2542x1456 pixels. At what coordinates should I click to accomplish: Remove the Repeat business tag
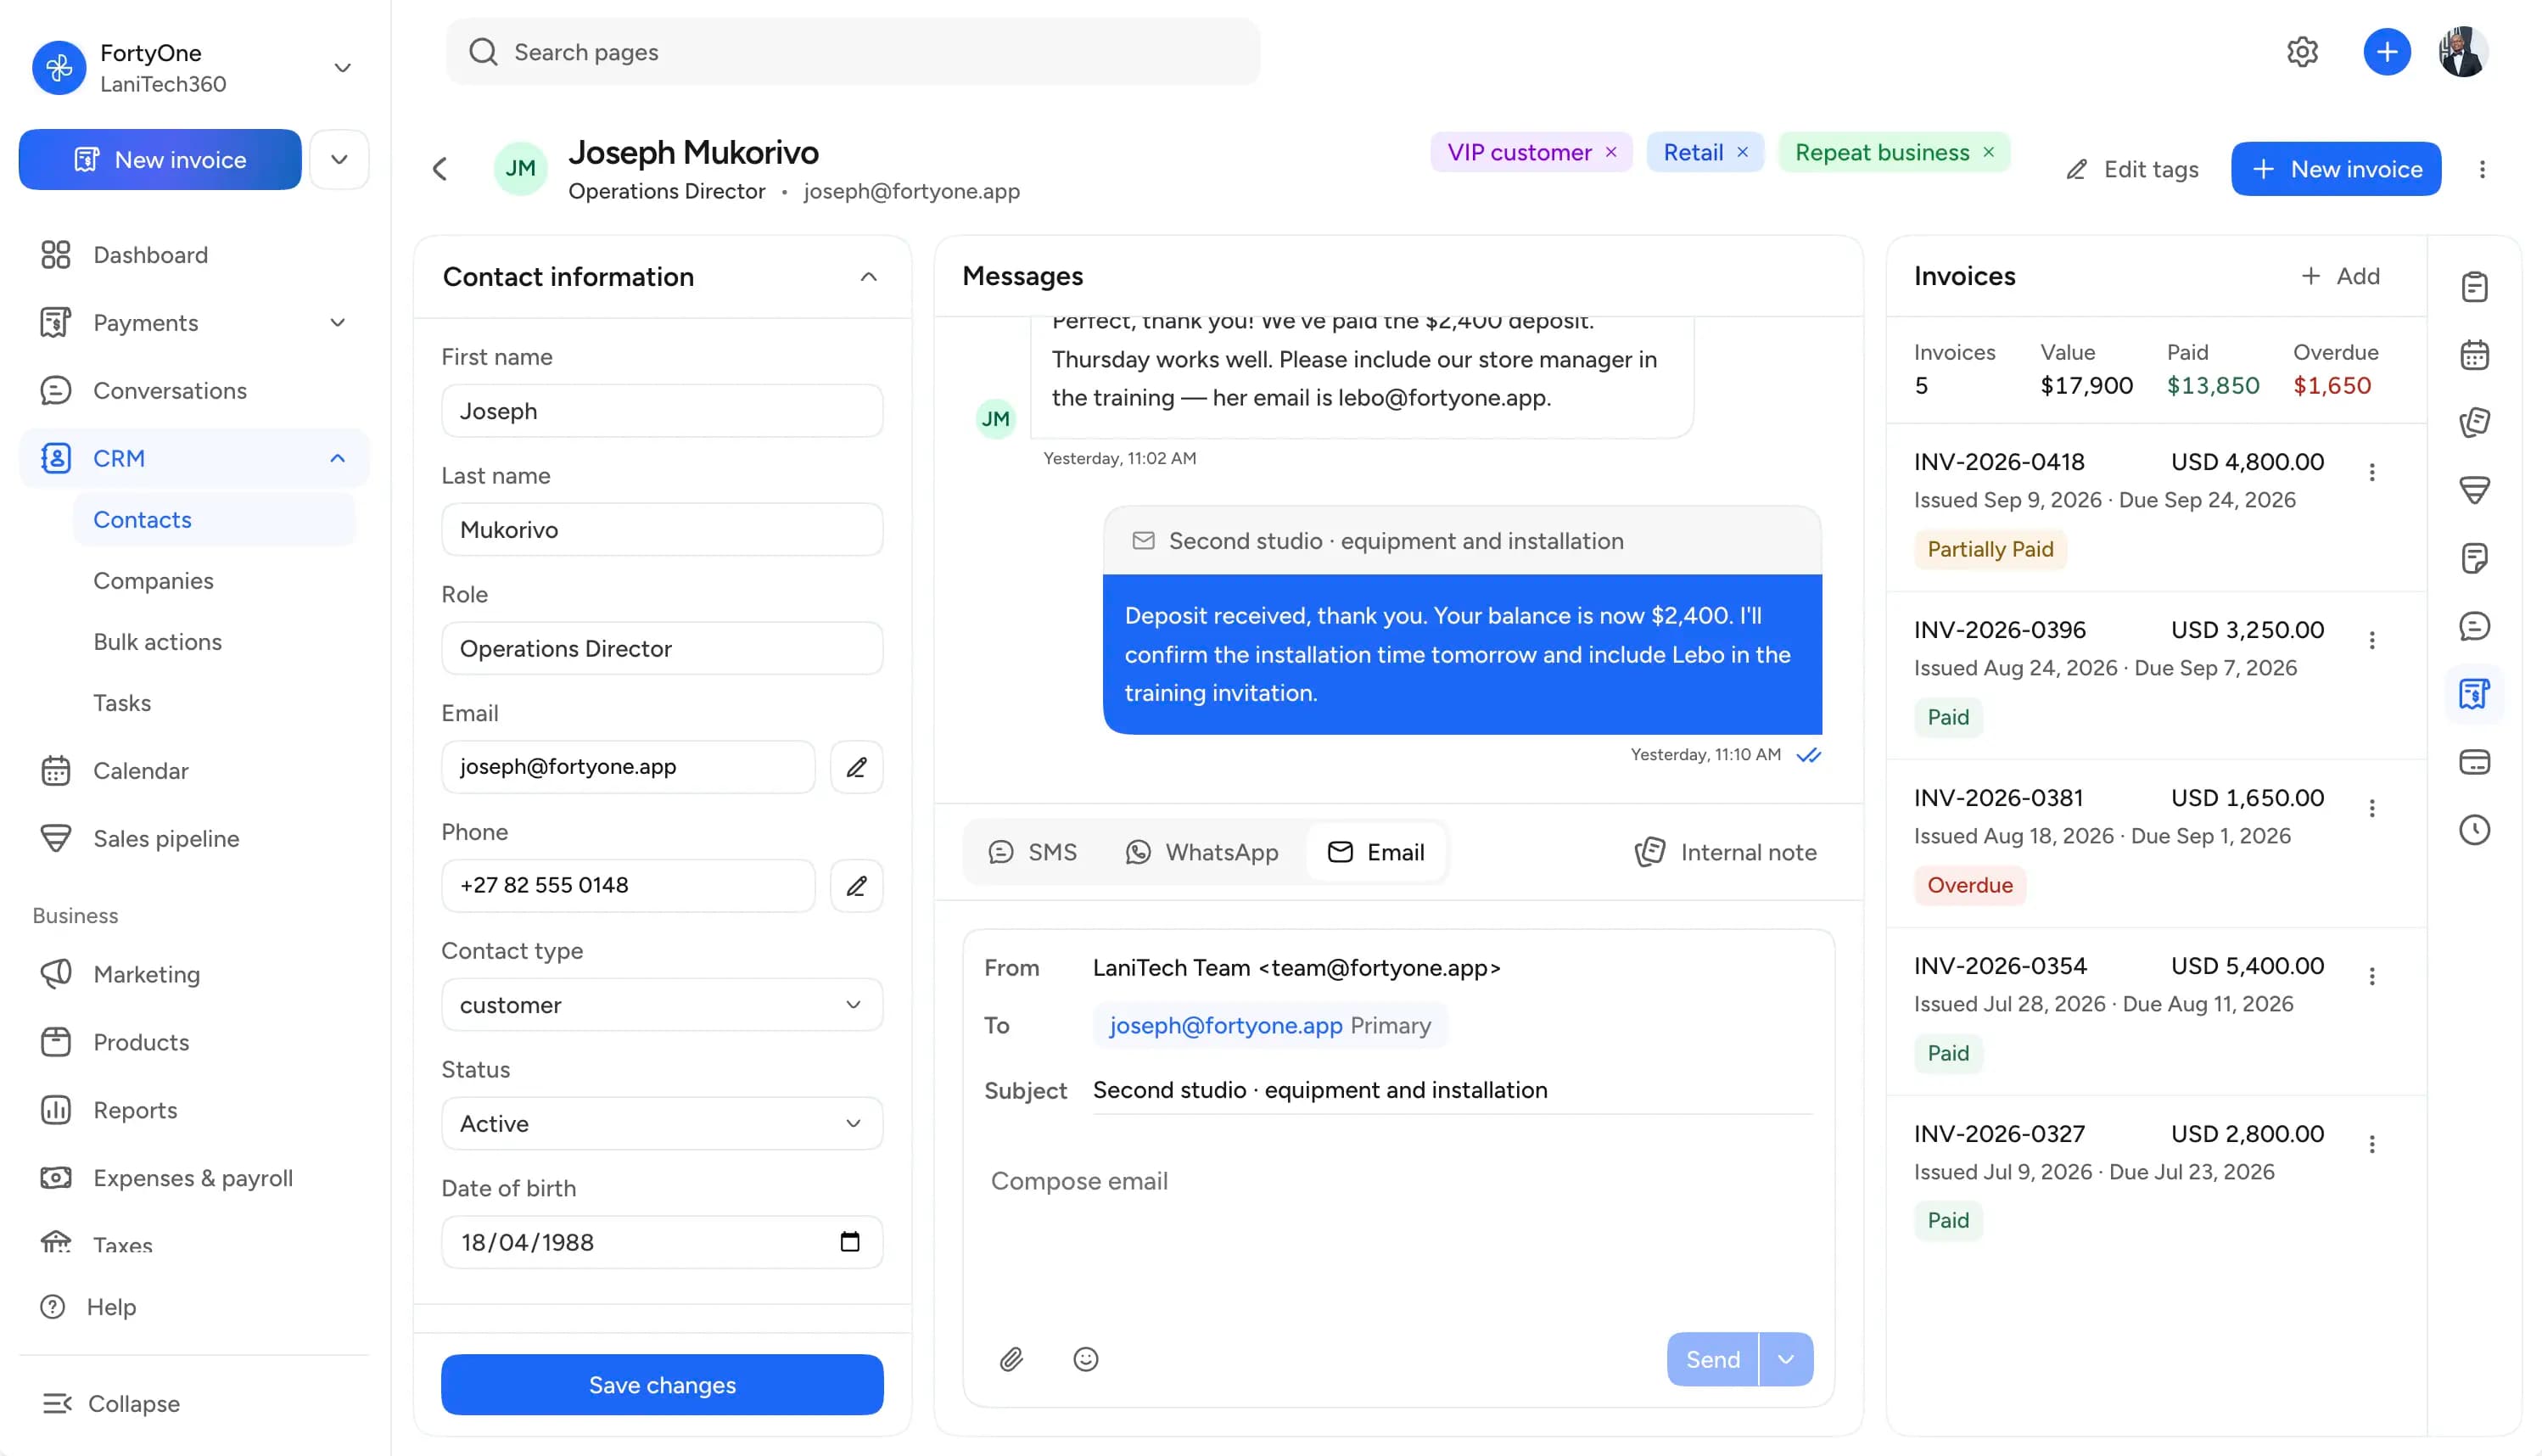[1988, 152]
